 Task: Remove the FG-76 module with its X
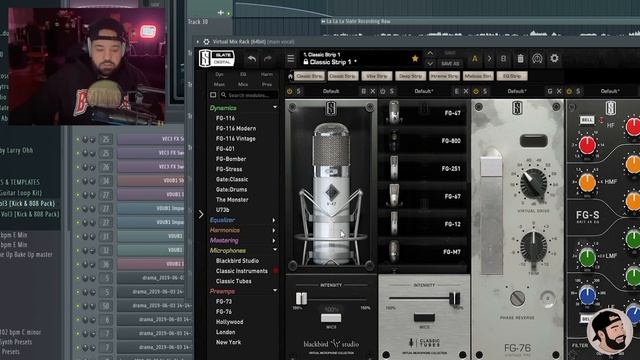pyautogui.click(x=559, y=91)
